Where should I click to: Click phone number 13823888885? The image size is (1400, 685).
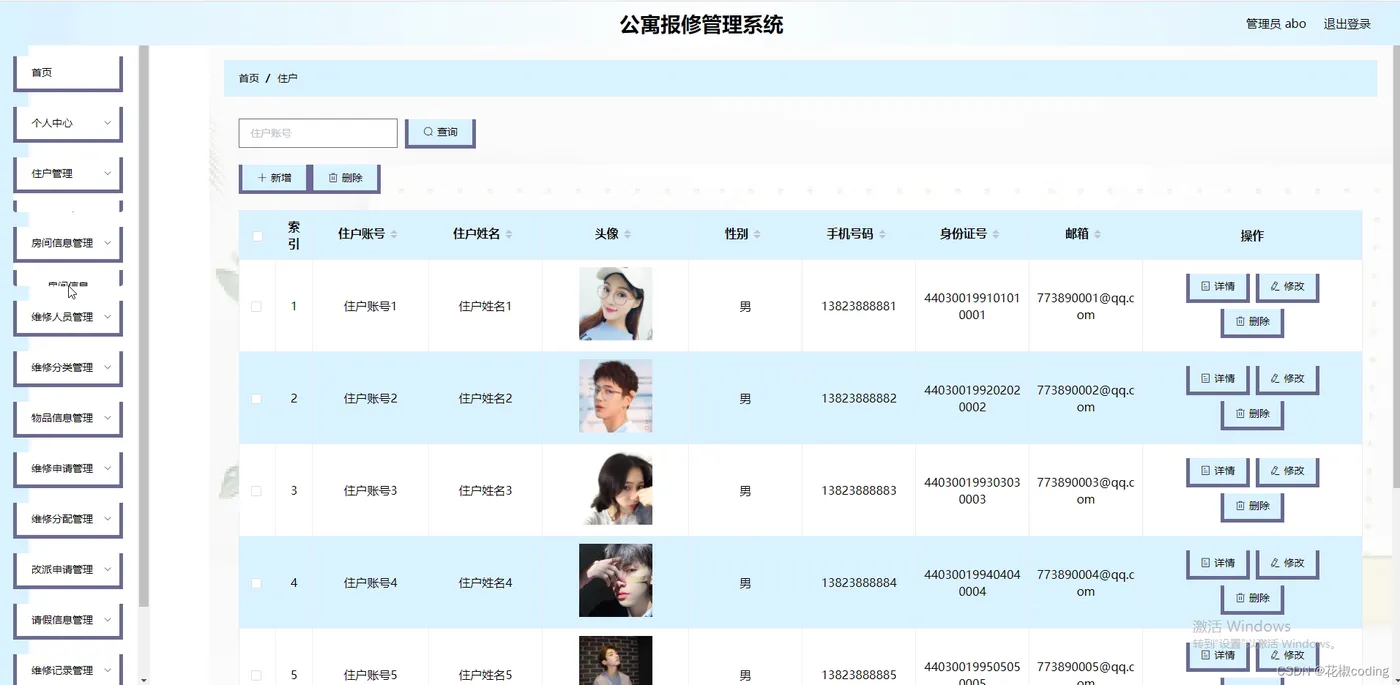[x=859, y=675]
